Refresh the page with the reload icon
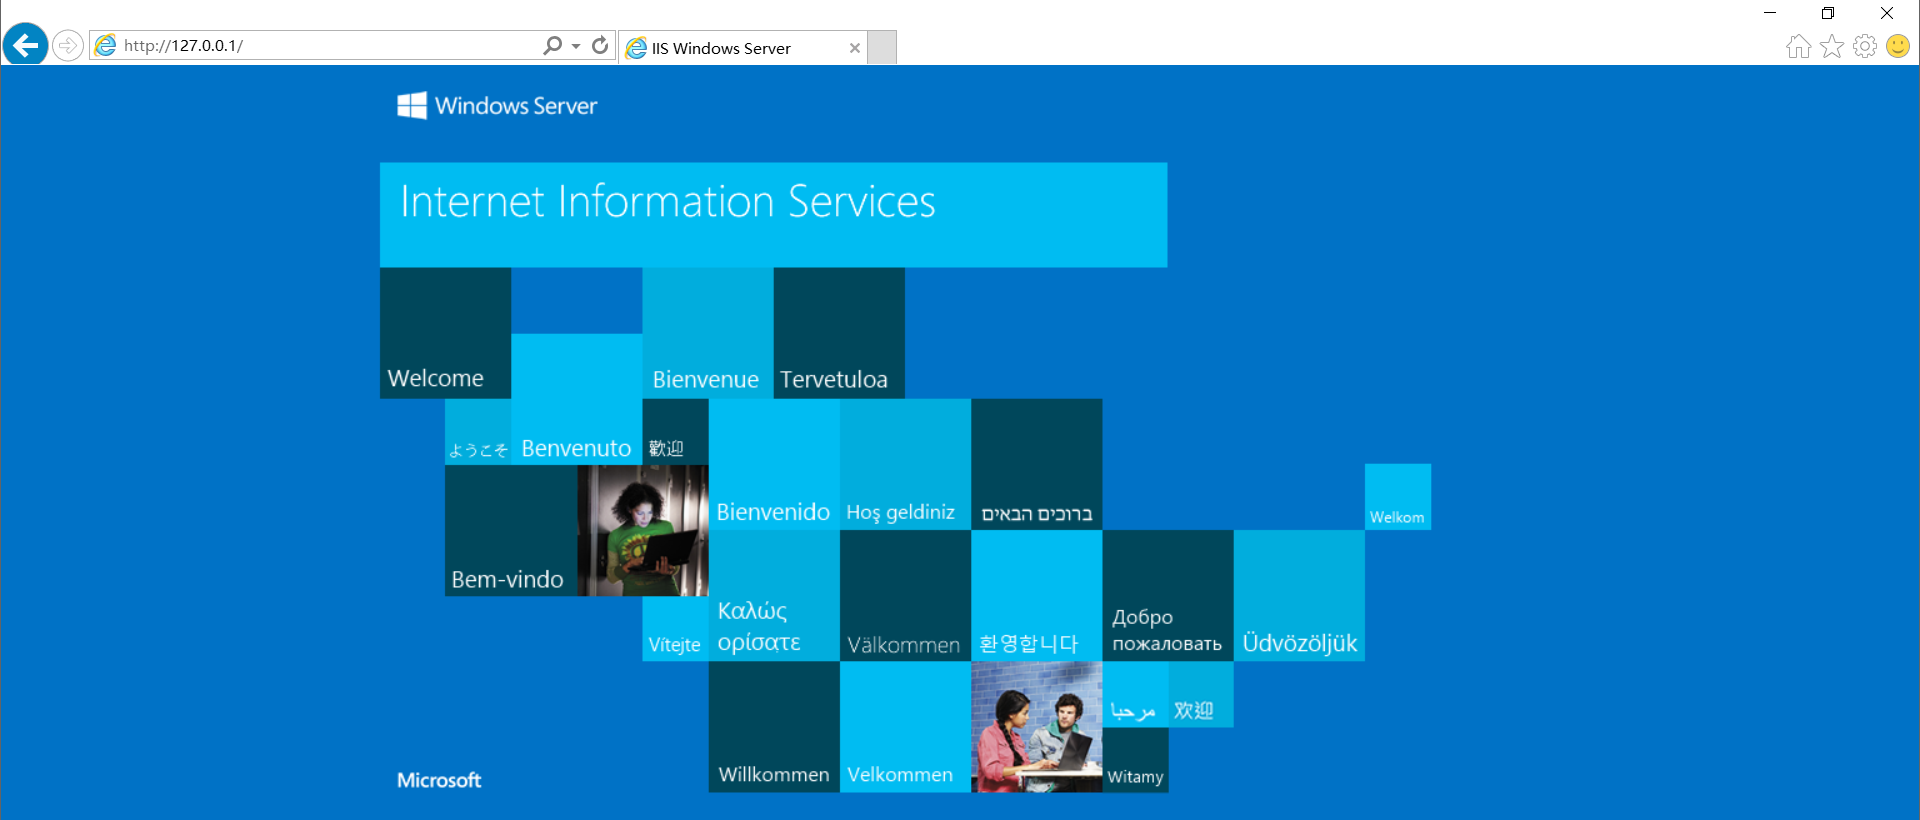 pos(600,46)
